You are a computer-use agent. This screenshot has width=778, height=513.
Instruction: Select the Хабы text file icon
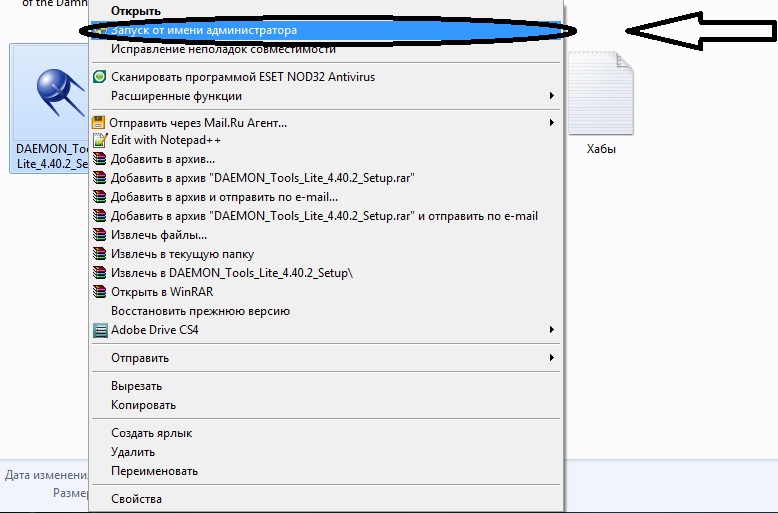(601, 93)
